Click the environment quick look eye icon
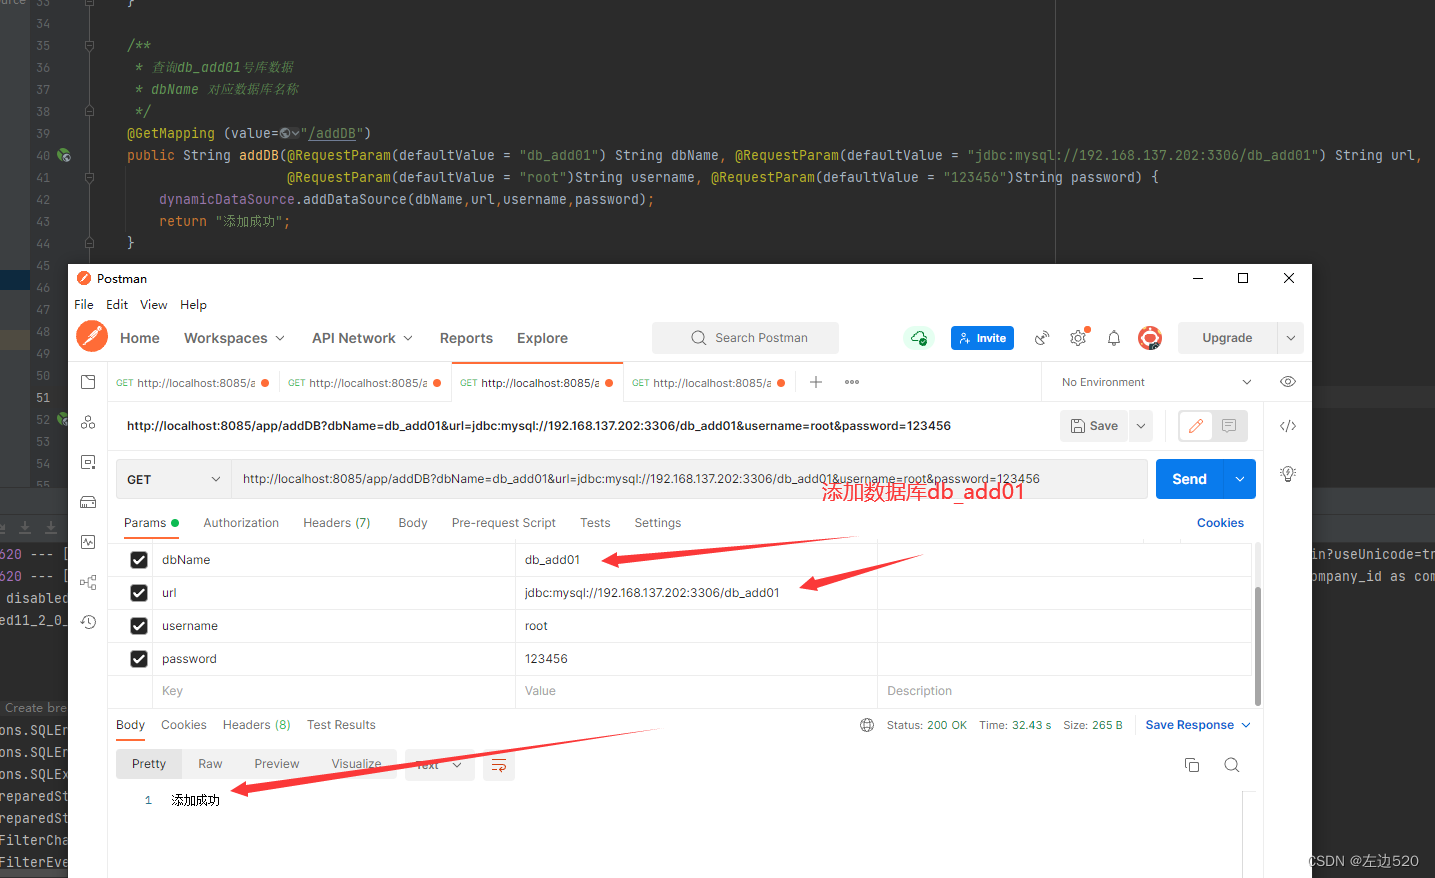Viewport: 1435px width, 878px height. point(1288,382)
